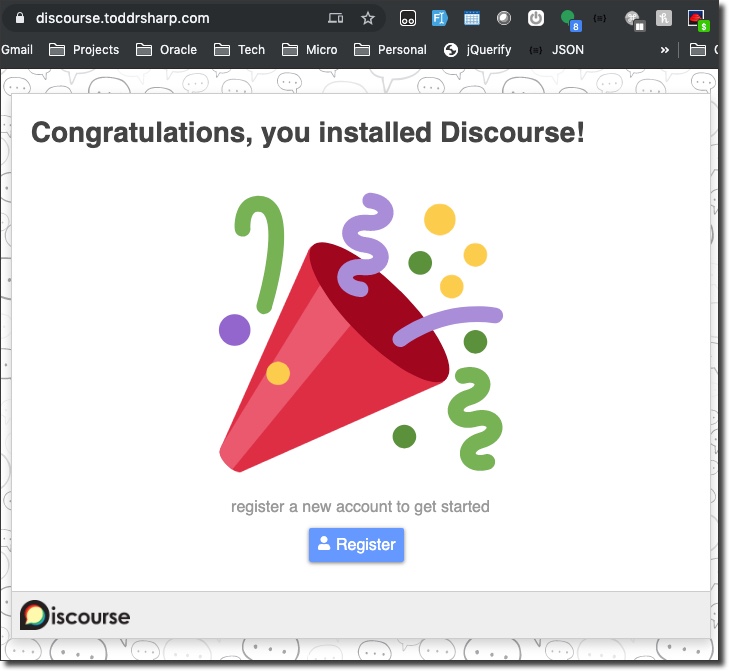Click the party popper image
This screenshot has width=729, height=671.
tap(360, 332)
